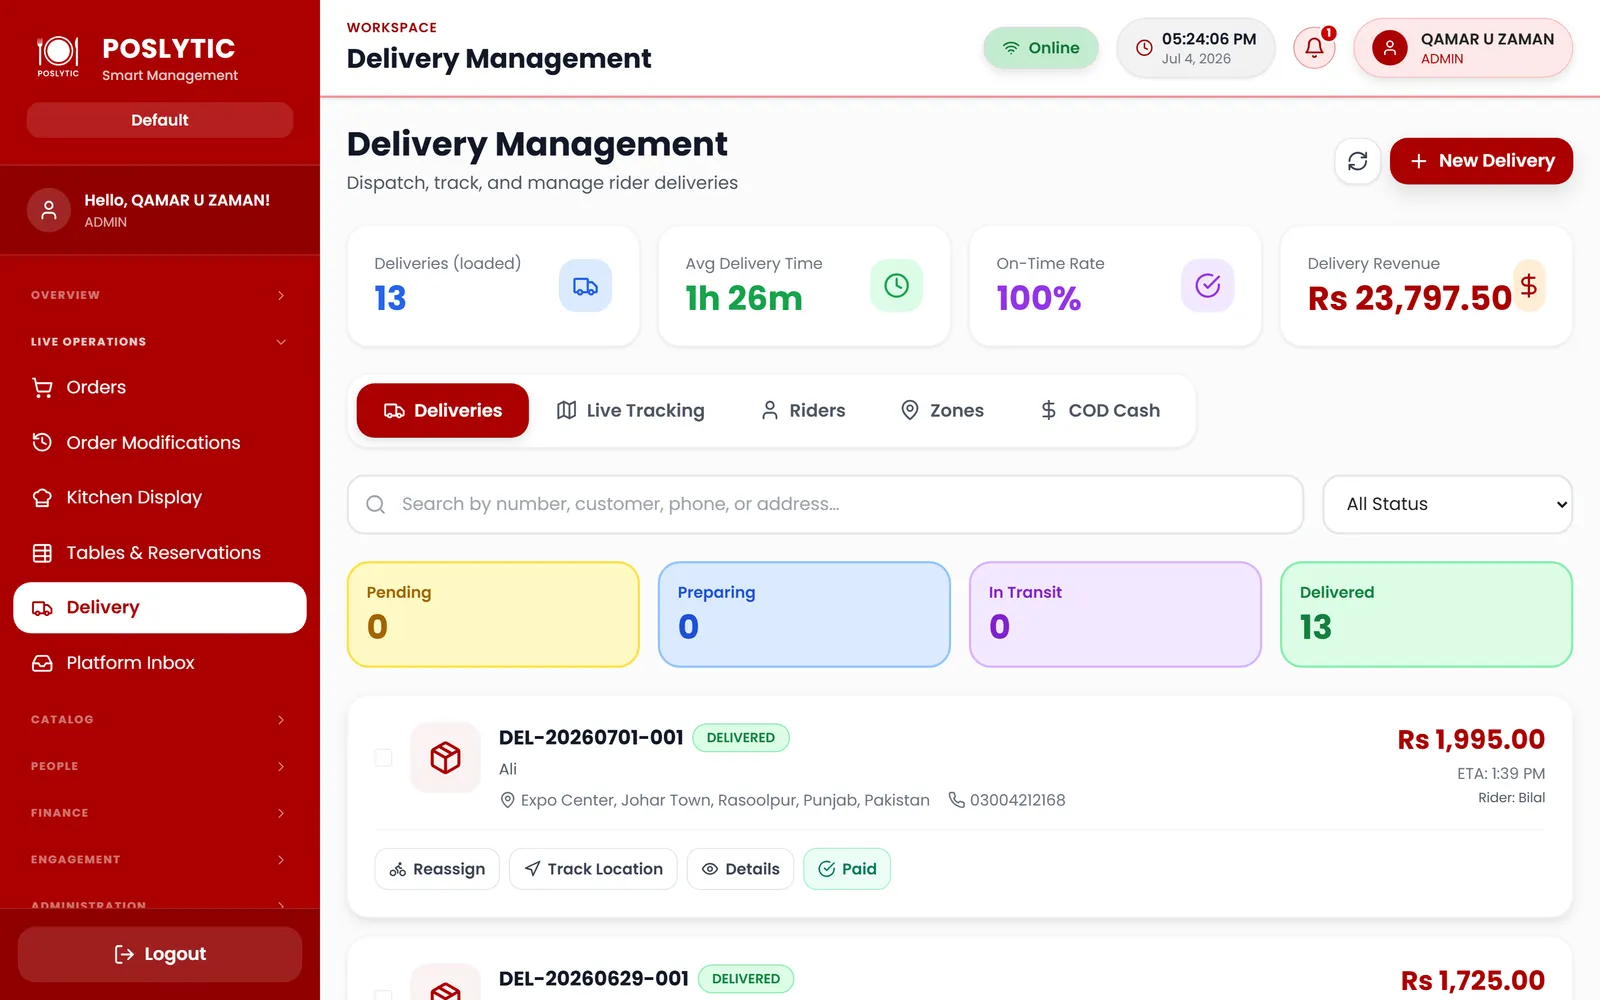Click the truck icon in Deliveries card
1600x1000 pixels.
pyautogui.click(x=585, y=286)
